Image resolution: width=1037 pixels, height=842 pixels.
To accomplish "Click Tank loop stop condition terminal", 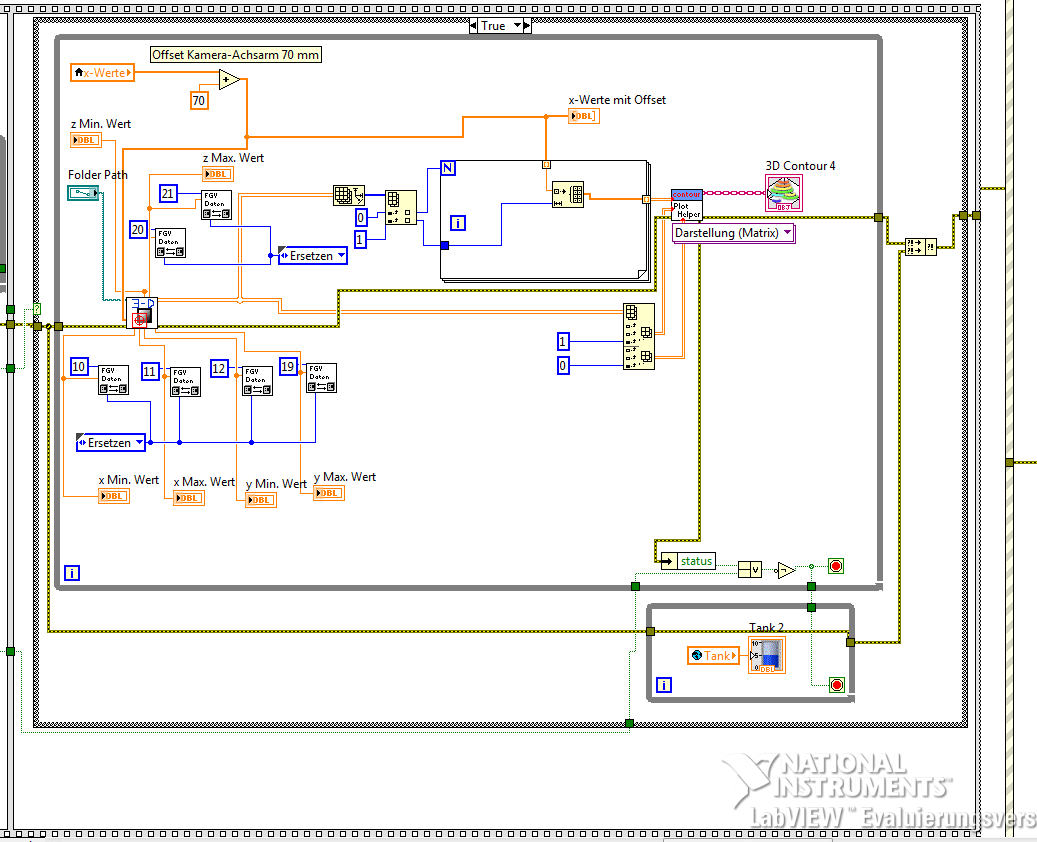I will 837,685.
